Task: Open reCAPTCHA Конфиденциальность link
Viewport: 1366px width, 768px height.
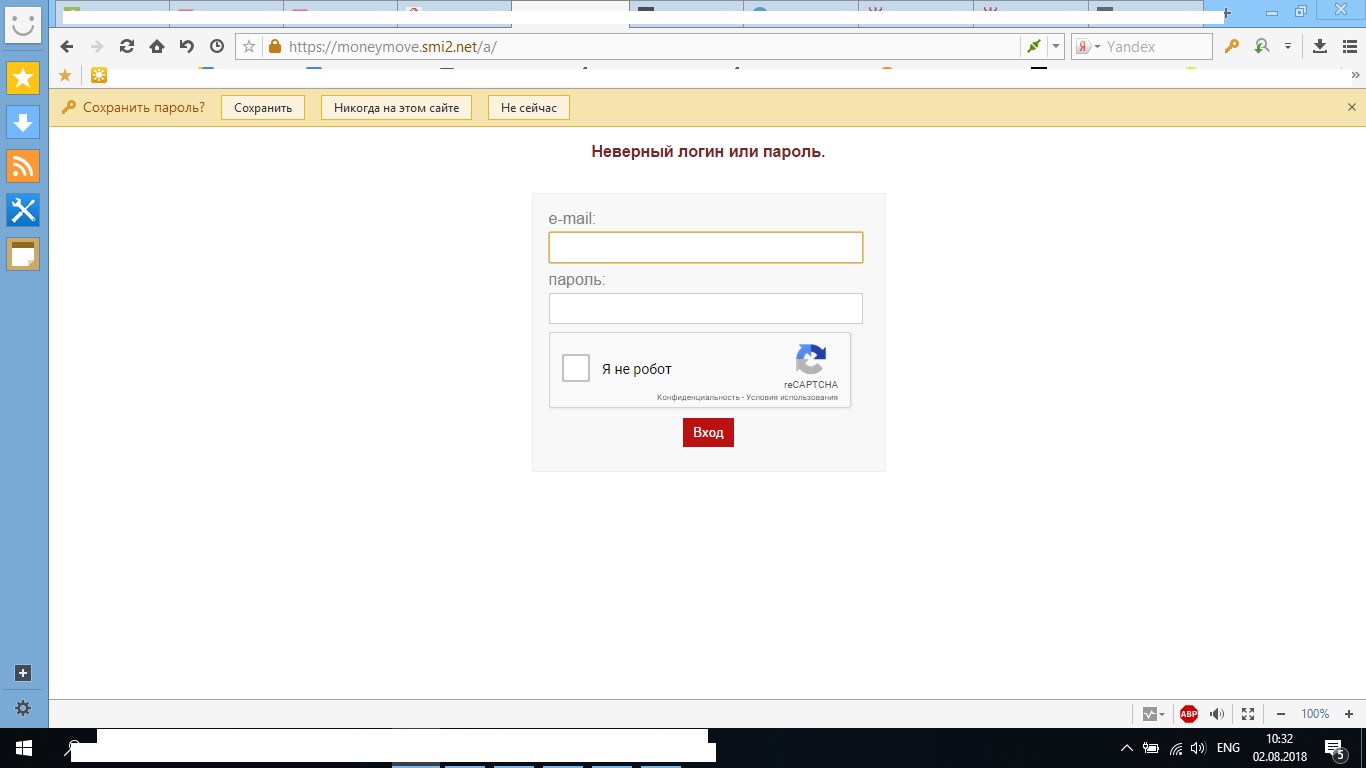Action: pos(698,397)
